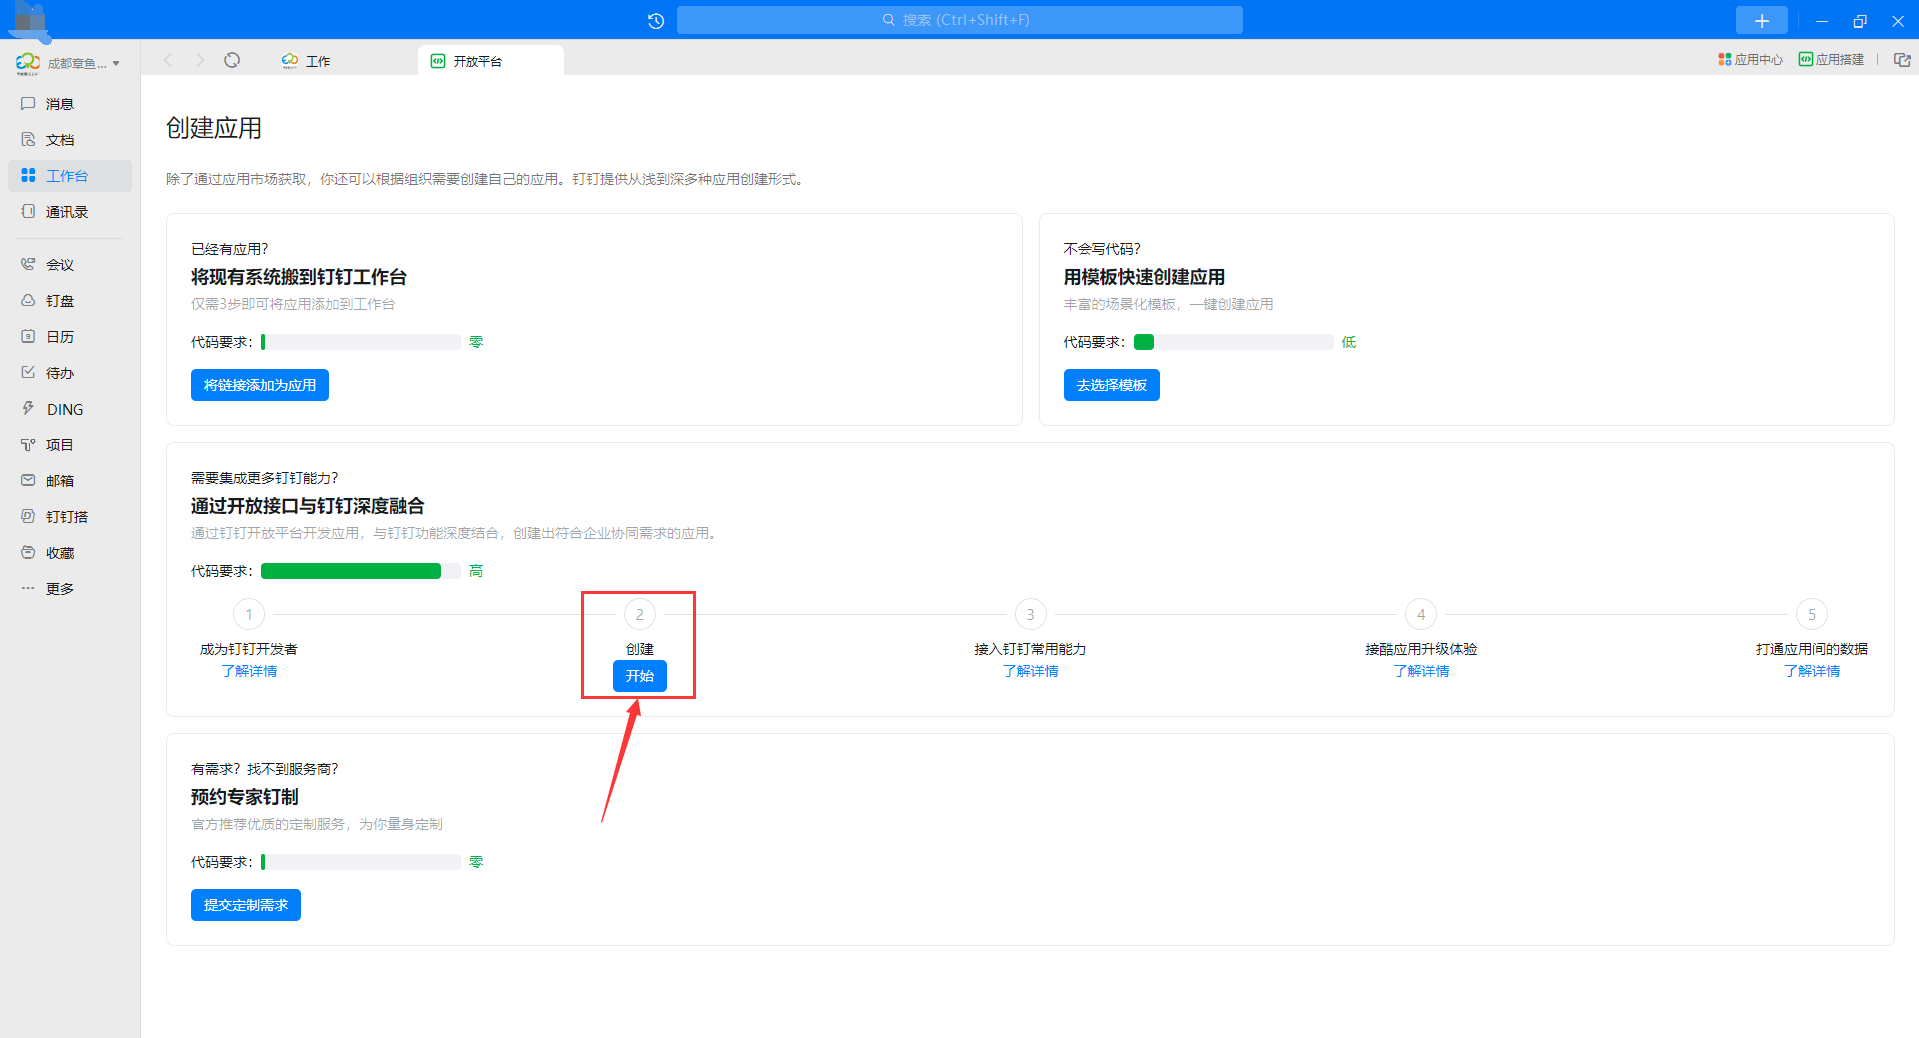Click 将链接添加为应用 button
The height and width of the screenshot is (1038, 1919).
260,385
